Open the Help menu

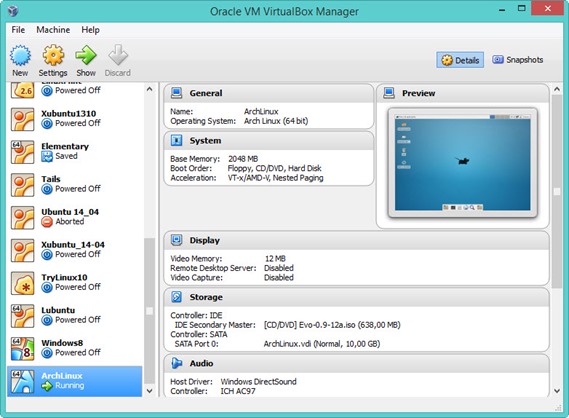(90, 30)
